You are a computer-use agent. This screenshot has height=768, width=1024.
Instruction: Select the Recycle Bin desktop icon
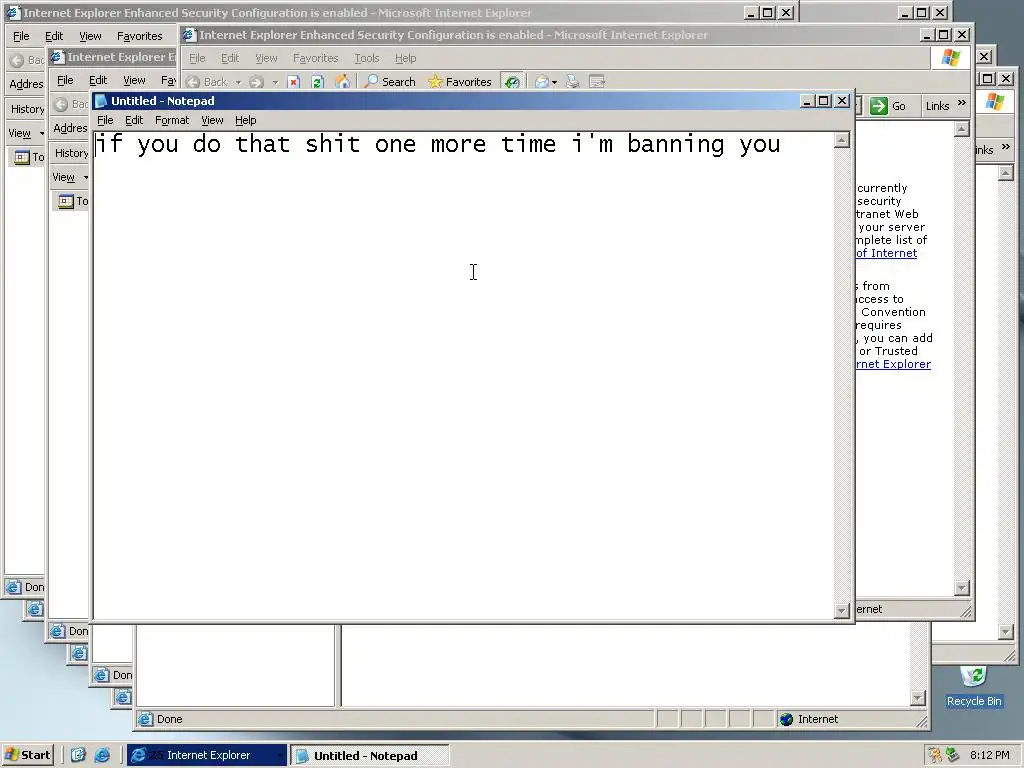pyautogui.click(x=974, y=687)
